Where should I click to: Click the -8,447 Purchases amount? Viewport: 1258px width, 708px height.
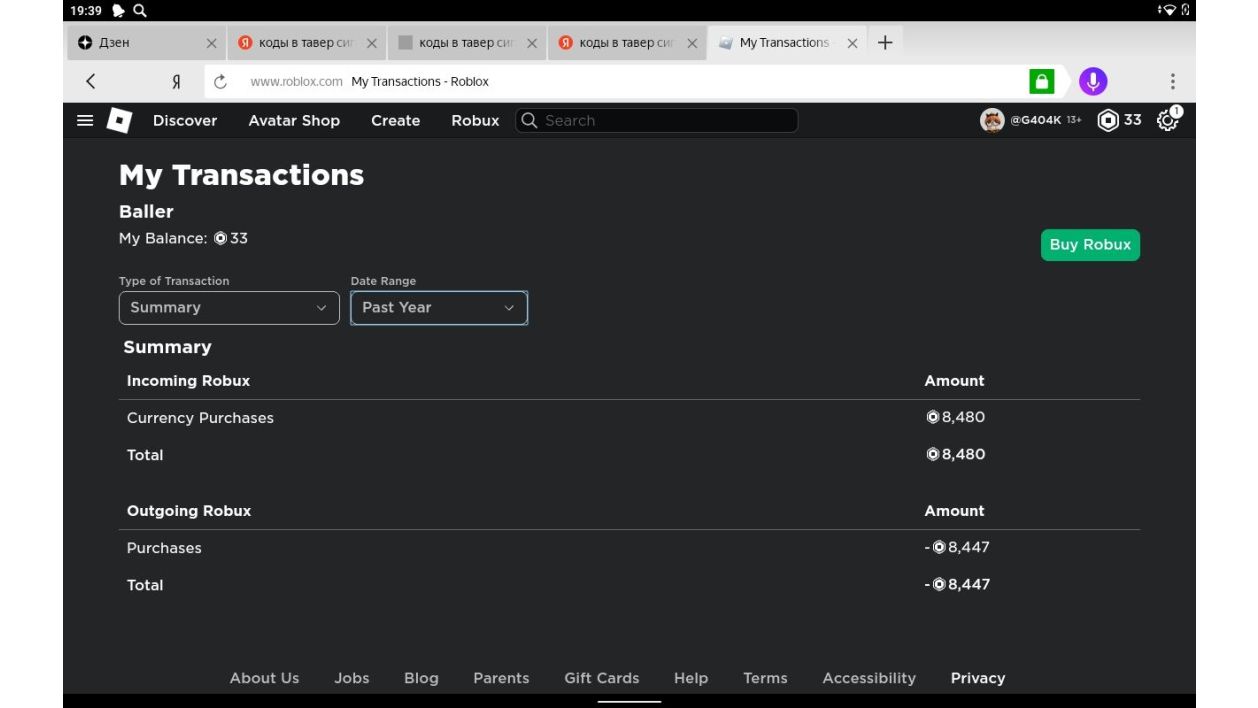pyautogui.click(x=957, y=547)
